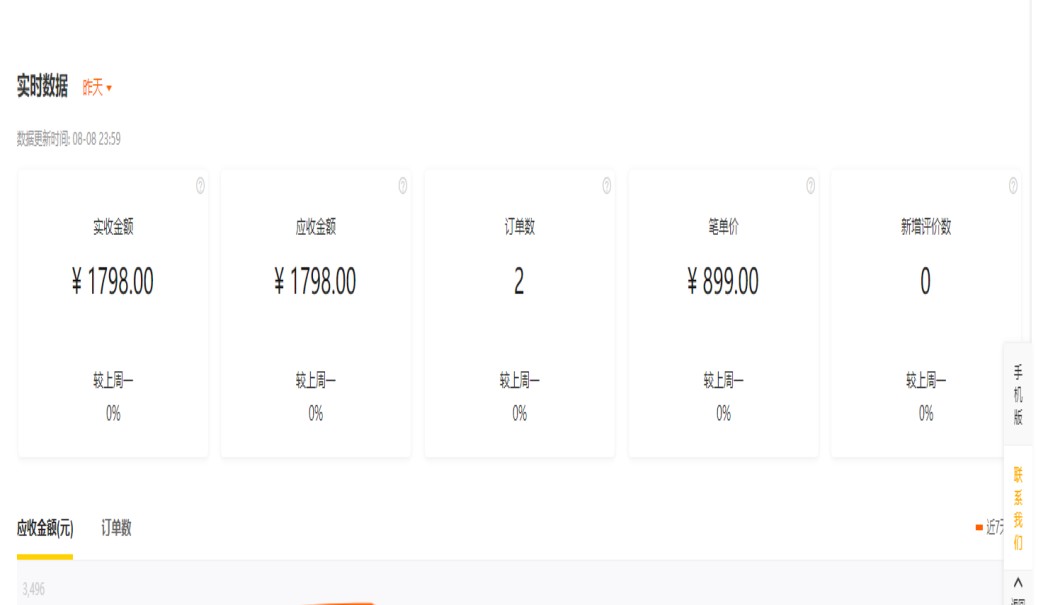1043x605 pixels.
Task: Select the 应收金额(元) chart tab
Action: coord(45,528)
